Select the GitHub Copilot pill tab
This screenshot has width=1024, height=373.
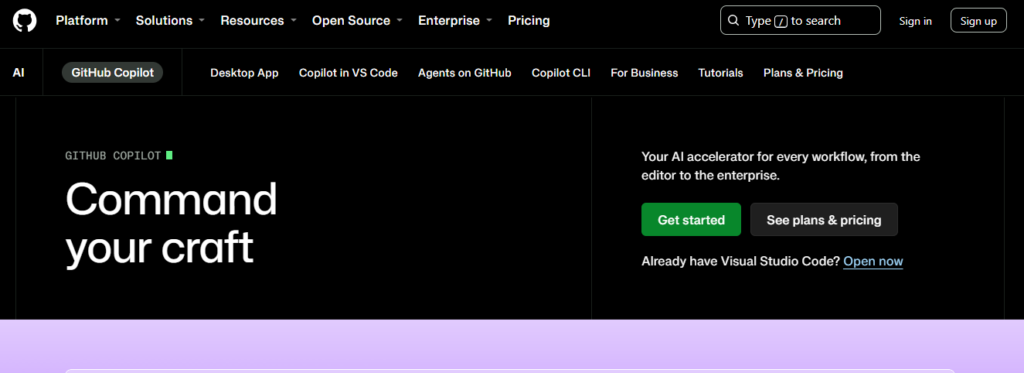(x=112, y=73)
